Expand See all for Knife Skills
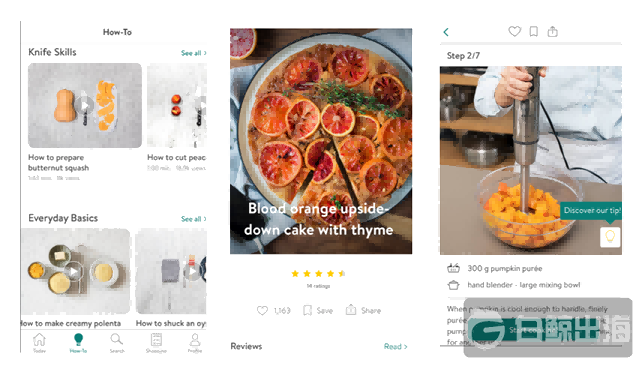Image resolution: width=640 pixels, height=365 pixels. click(x=194, y=53)
